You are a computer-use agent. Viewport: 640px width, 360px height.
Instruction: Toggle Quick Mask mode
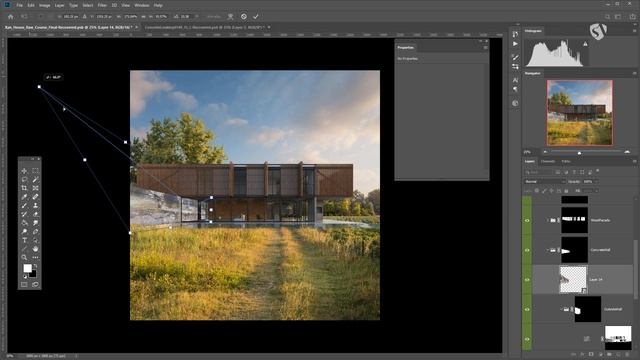(x=24, y=284)
